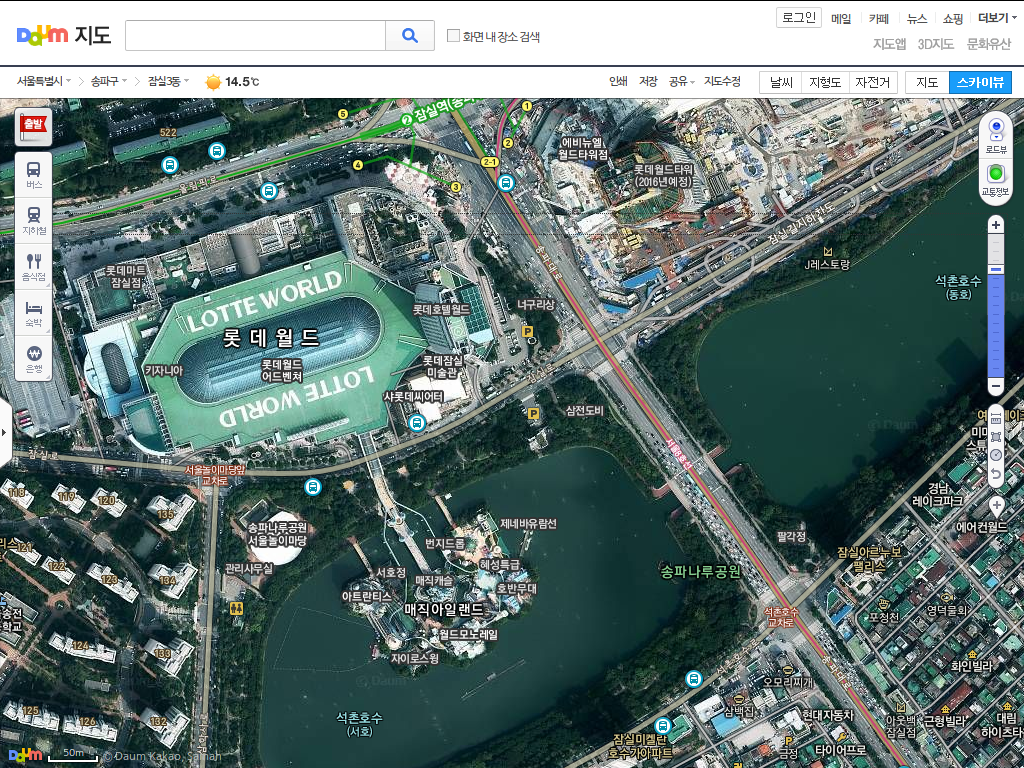This screenshot has width=1024, height=768.
Task: Zoom in with the plus button
Action: tap(995, 225)
